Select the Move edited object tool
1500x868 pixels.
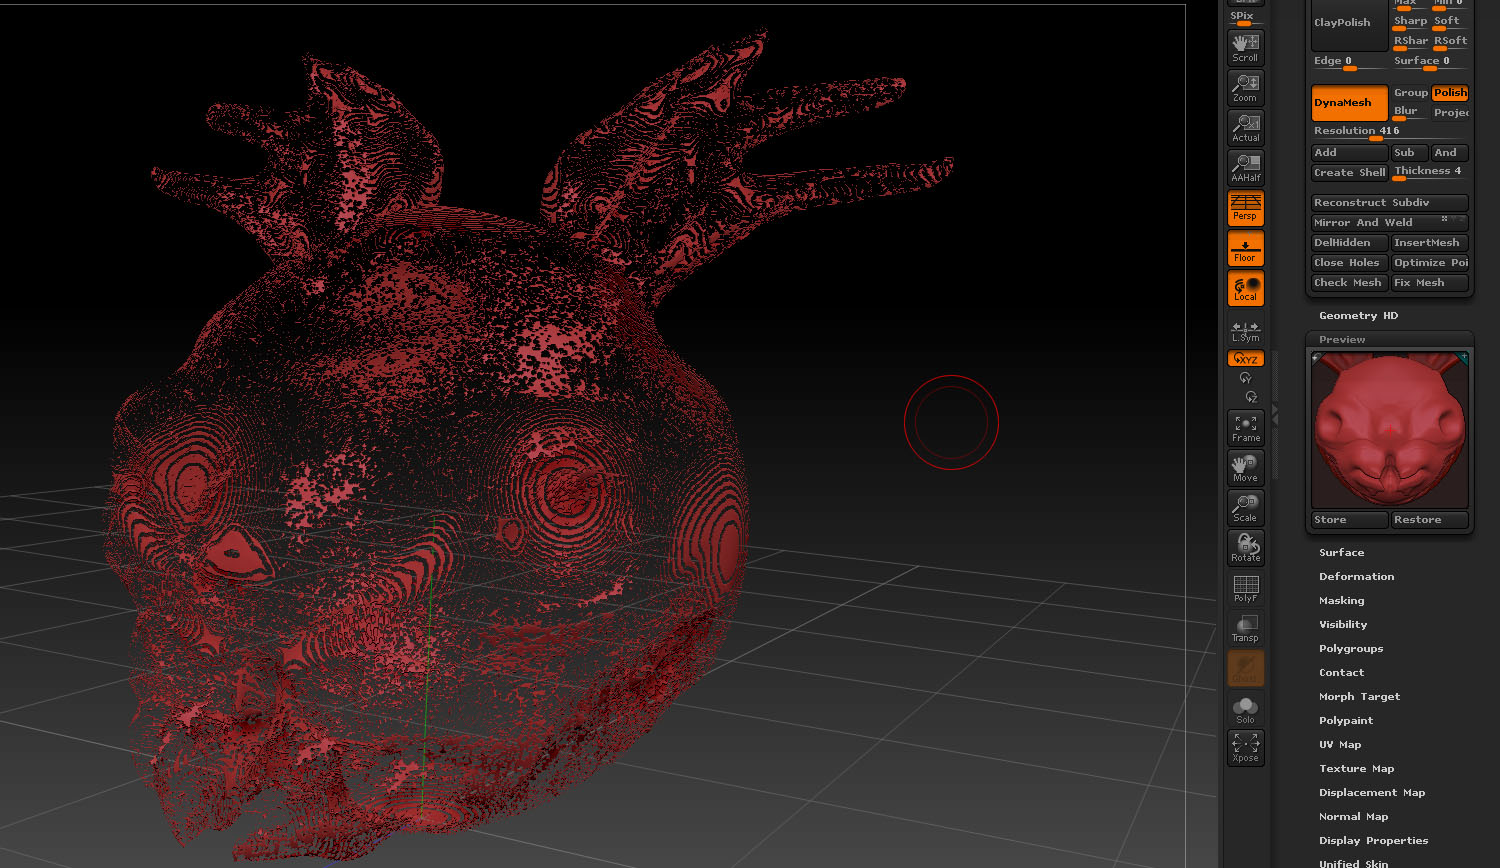click(x=1246, y=468)
